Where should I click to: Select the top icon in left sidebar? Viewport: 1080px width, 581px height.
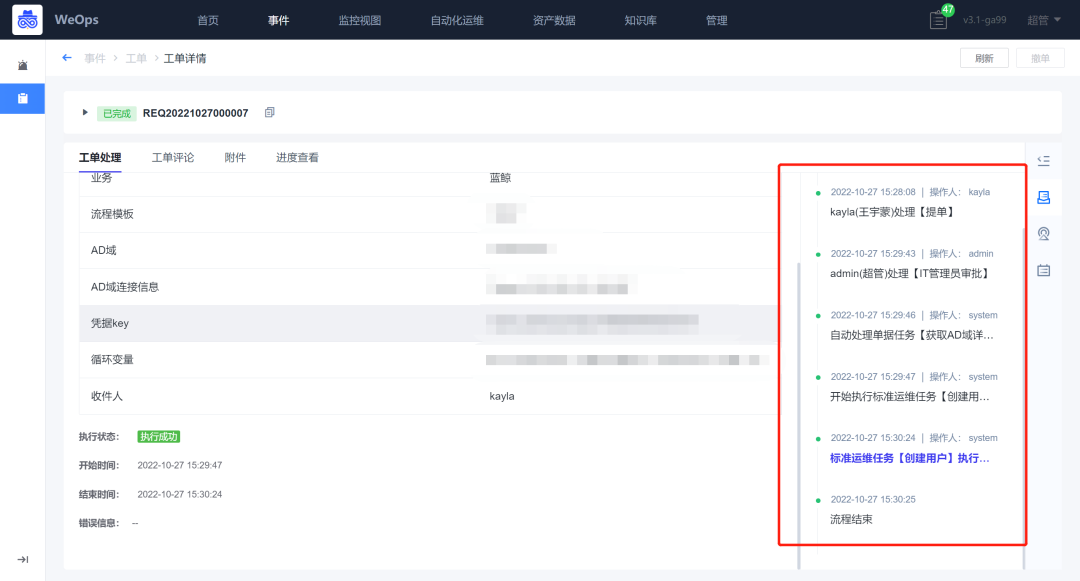22,64
